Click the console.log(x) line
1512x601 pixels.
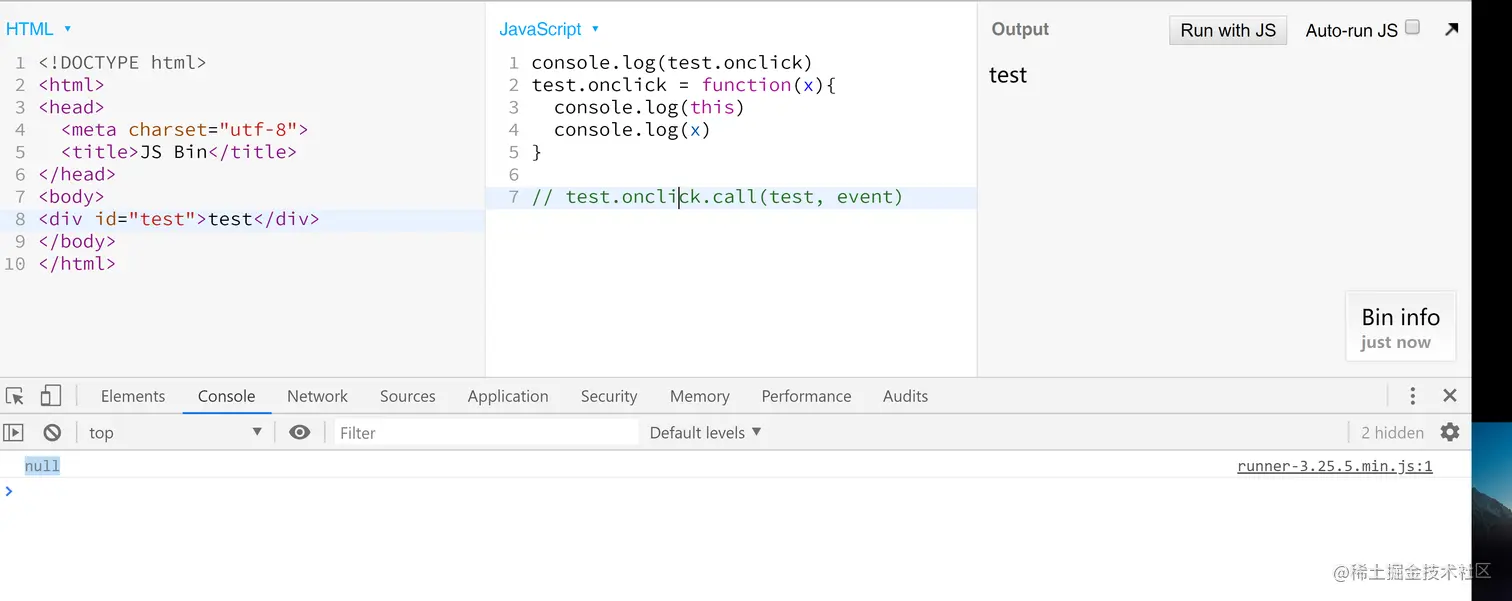[632, 129]
